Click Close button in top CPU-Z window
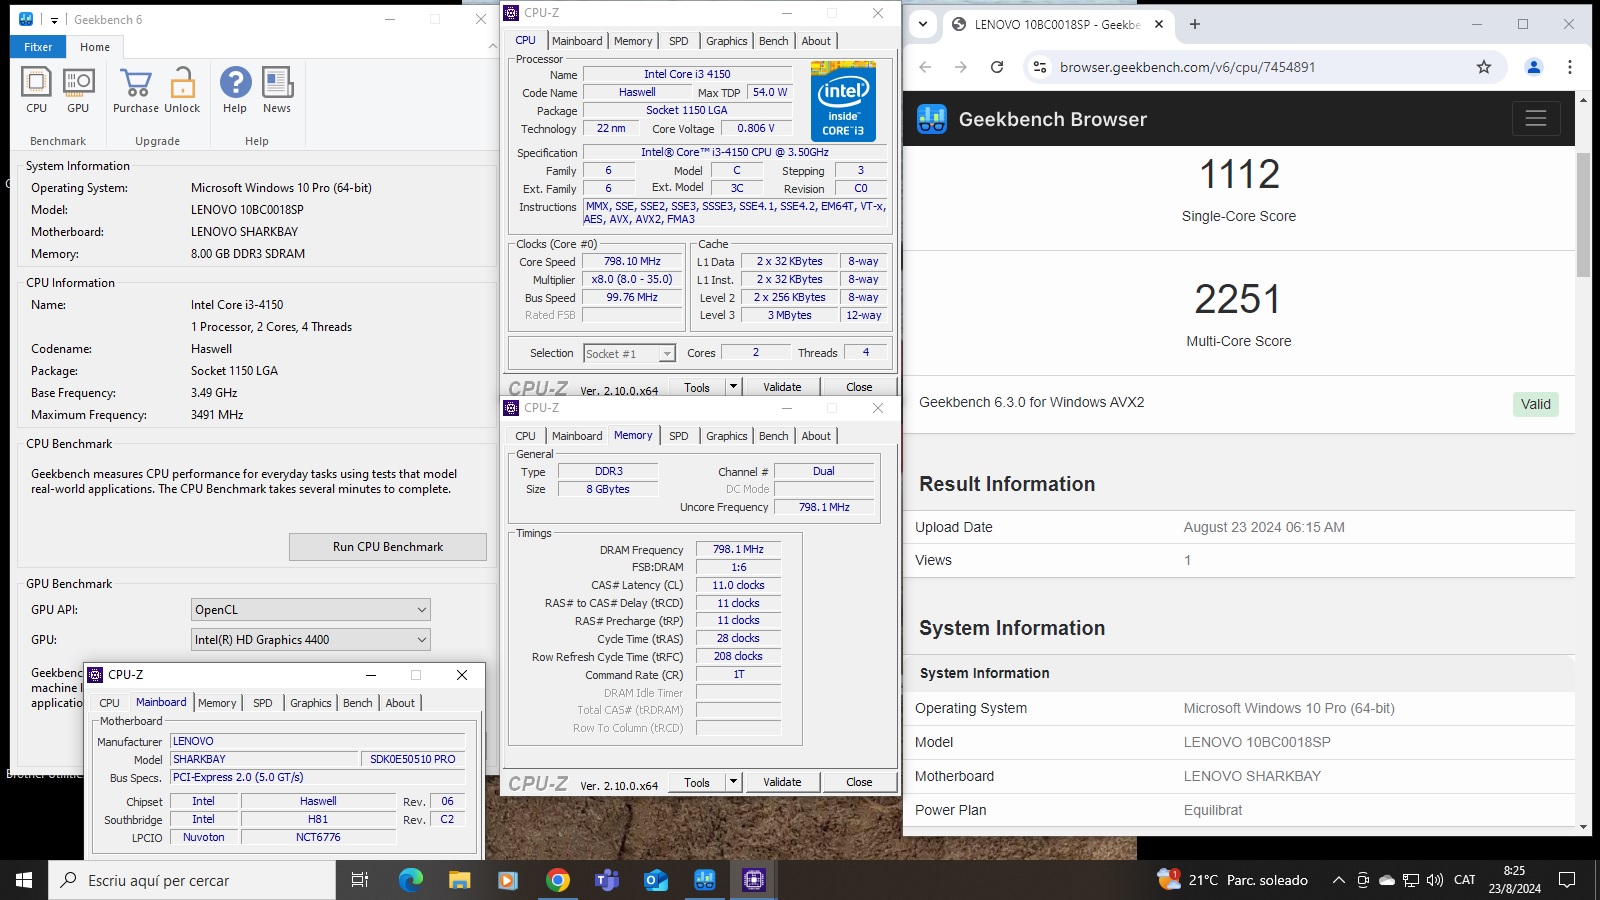The image size is (1600, 900). (859, 387)
